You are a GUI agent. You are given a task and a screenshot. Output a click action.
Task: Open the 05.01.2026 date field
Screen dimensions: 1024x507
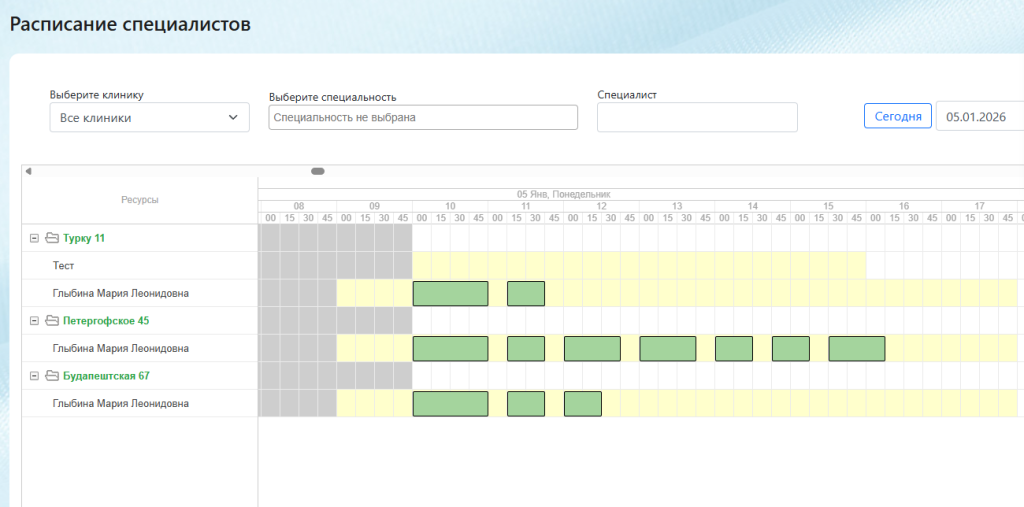(x=979, y=116)
